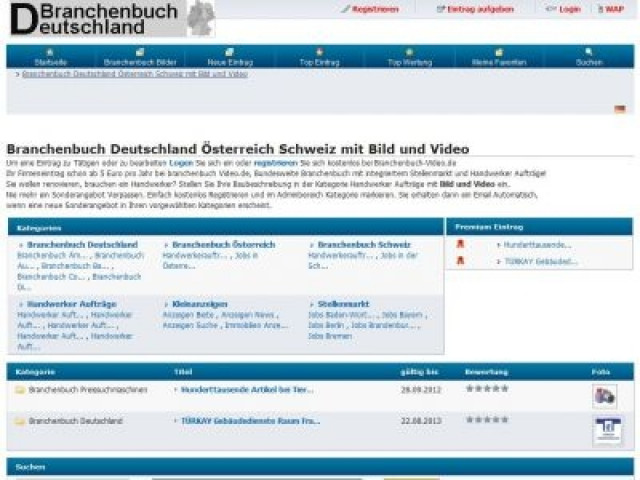
Task: Click the Bewertung column header
Action: 486,372
